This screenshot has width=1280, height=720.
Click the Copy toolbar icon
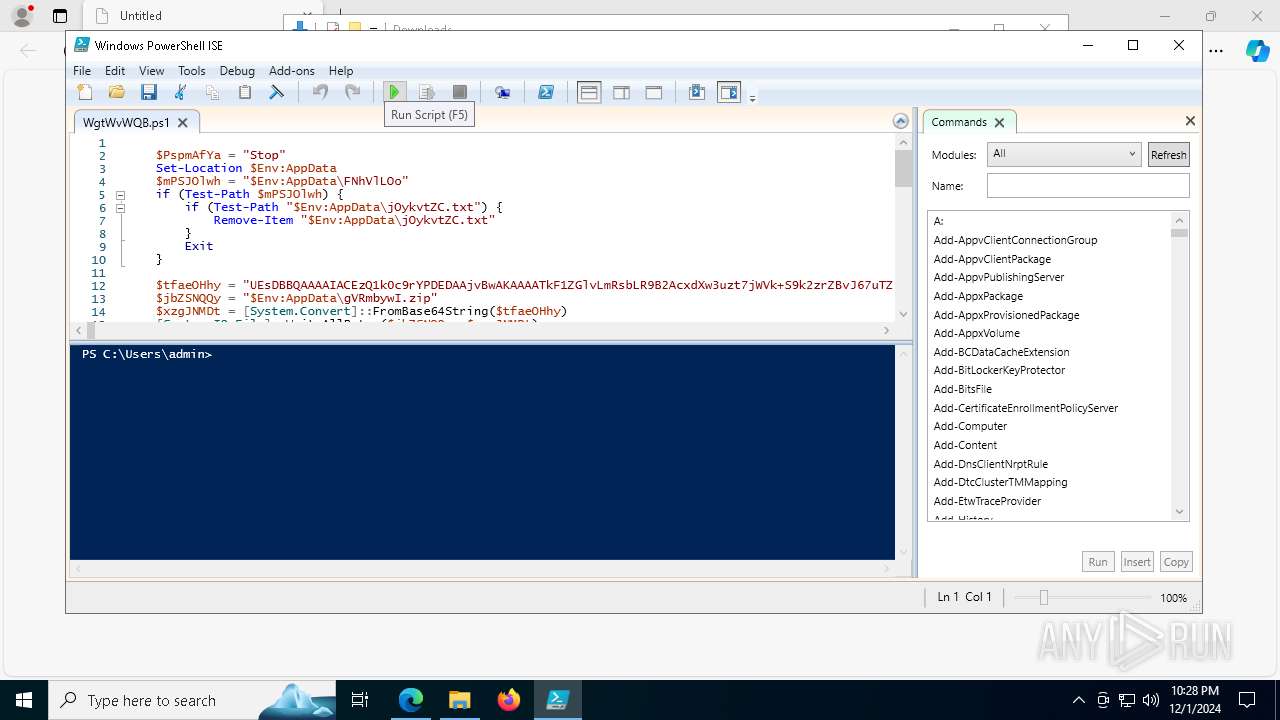tap(213, 92)
